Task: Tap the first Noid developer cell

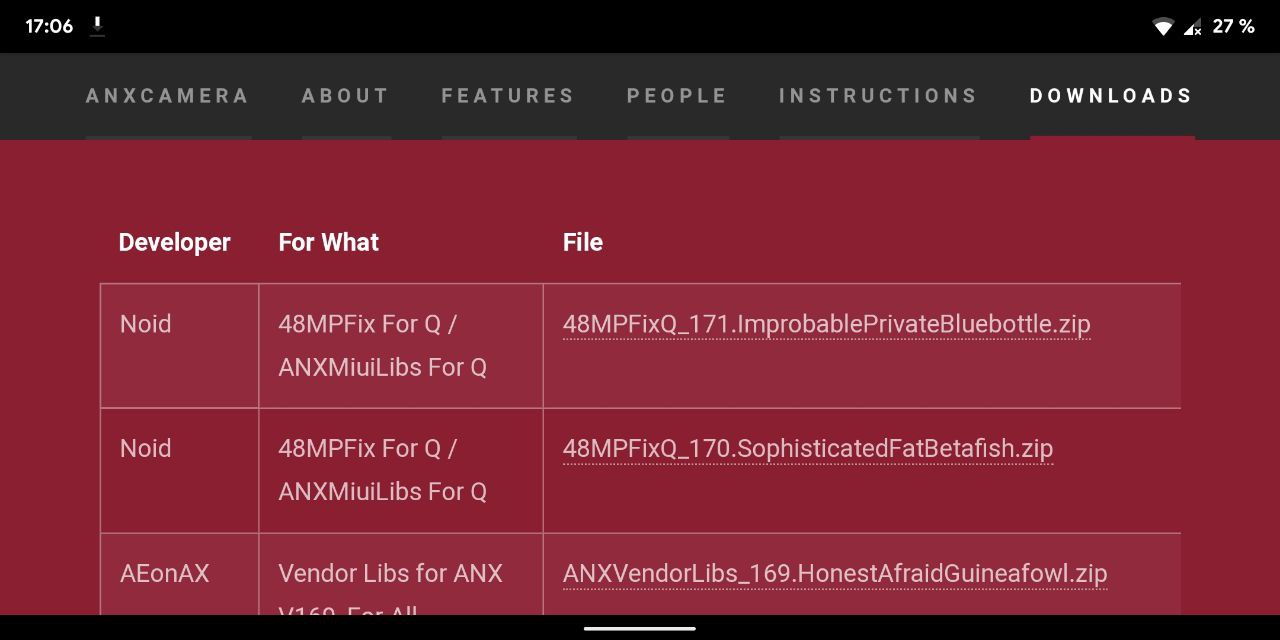Action: (146, 324)
